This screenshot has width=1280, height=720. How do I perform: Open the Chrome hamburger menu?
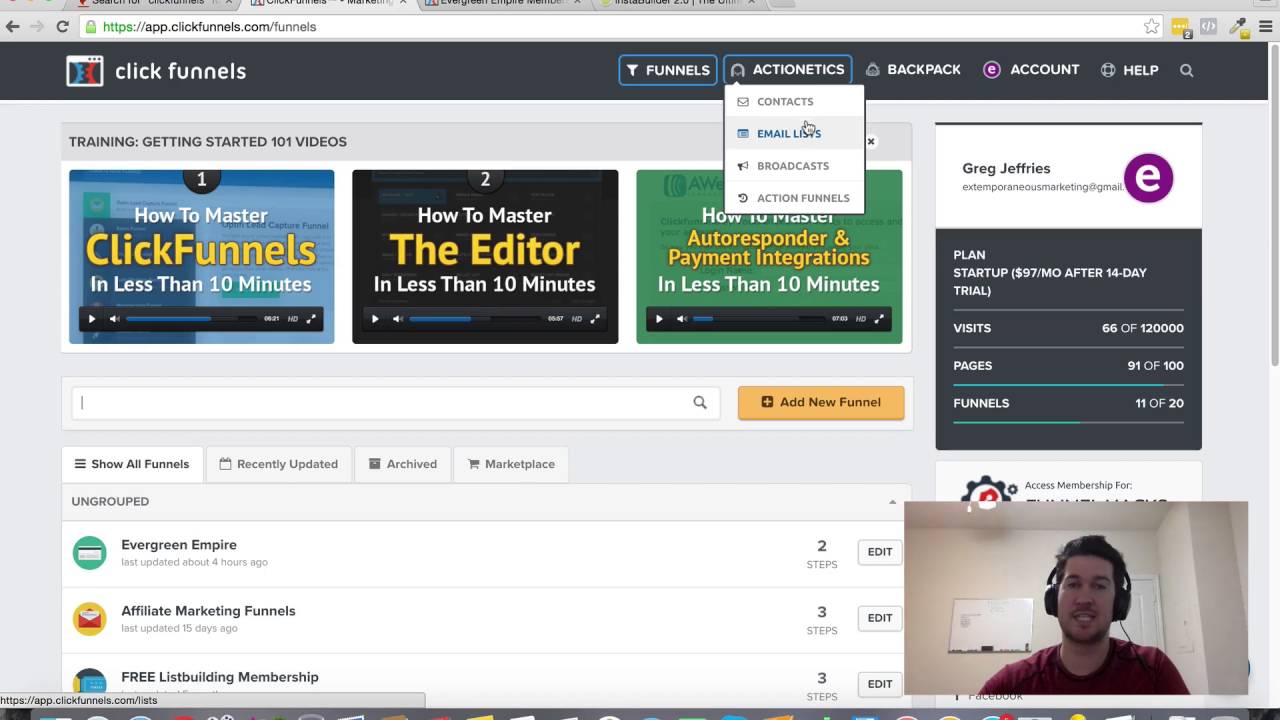click(1266, 27)
